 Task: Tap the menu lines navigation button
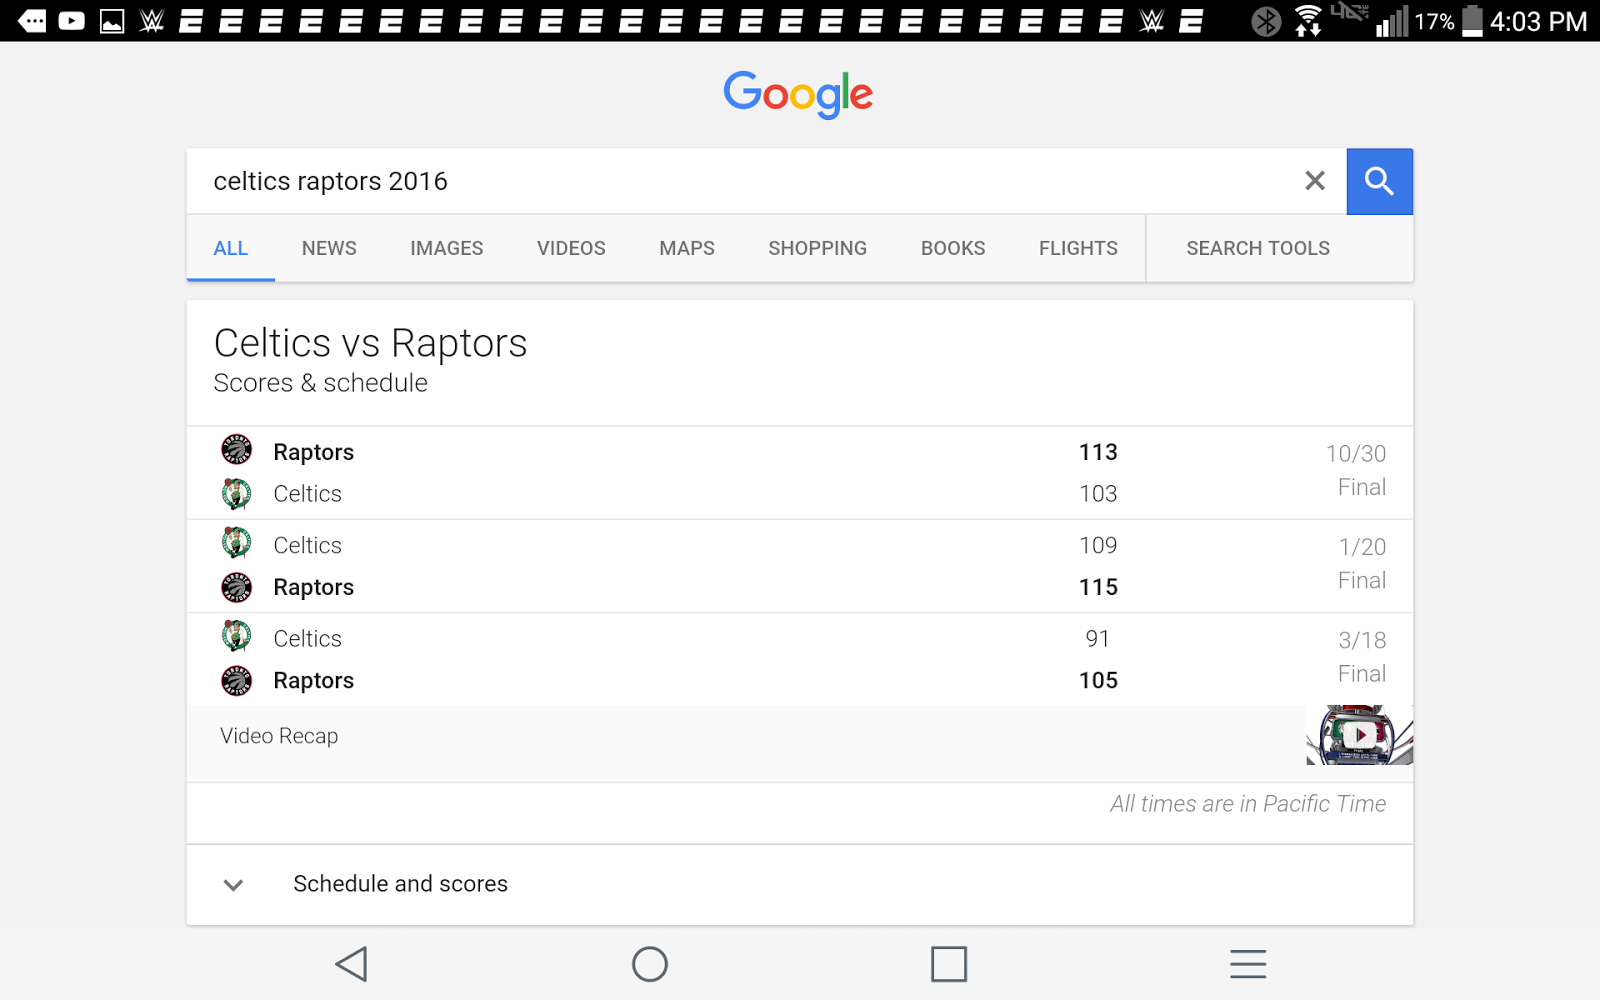pyautogui.click(x=1248, y=964)
